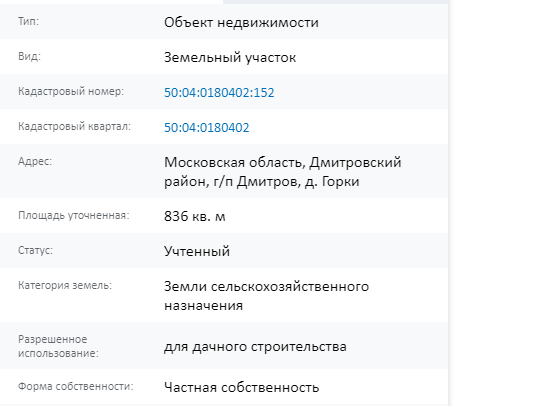552x406 pixels.
Task: Click the 'Категория земель:' label
Action: (x=65, y=285)
